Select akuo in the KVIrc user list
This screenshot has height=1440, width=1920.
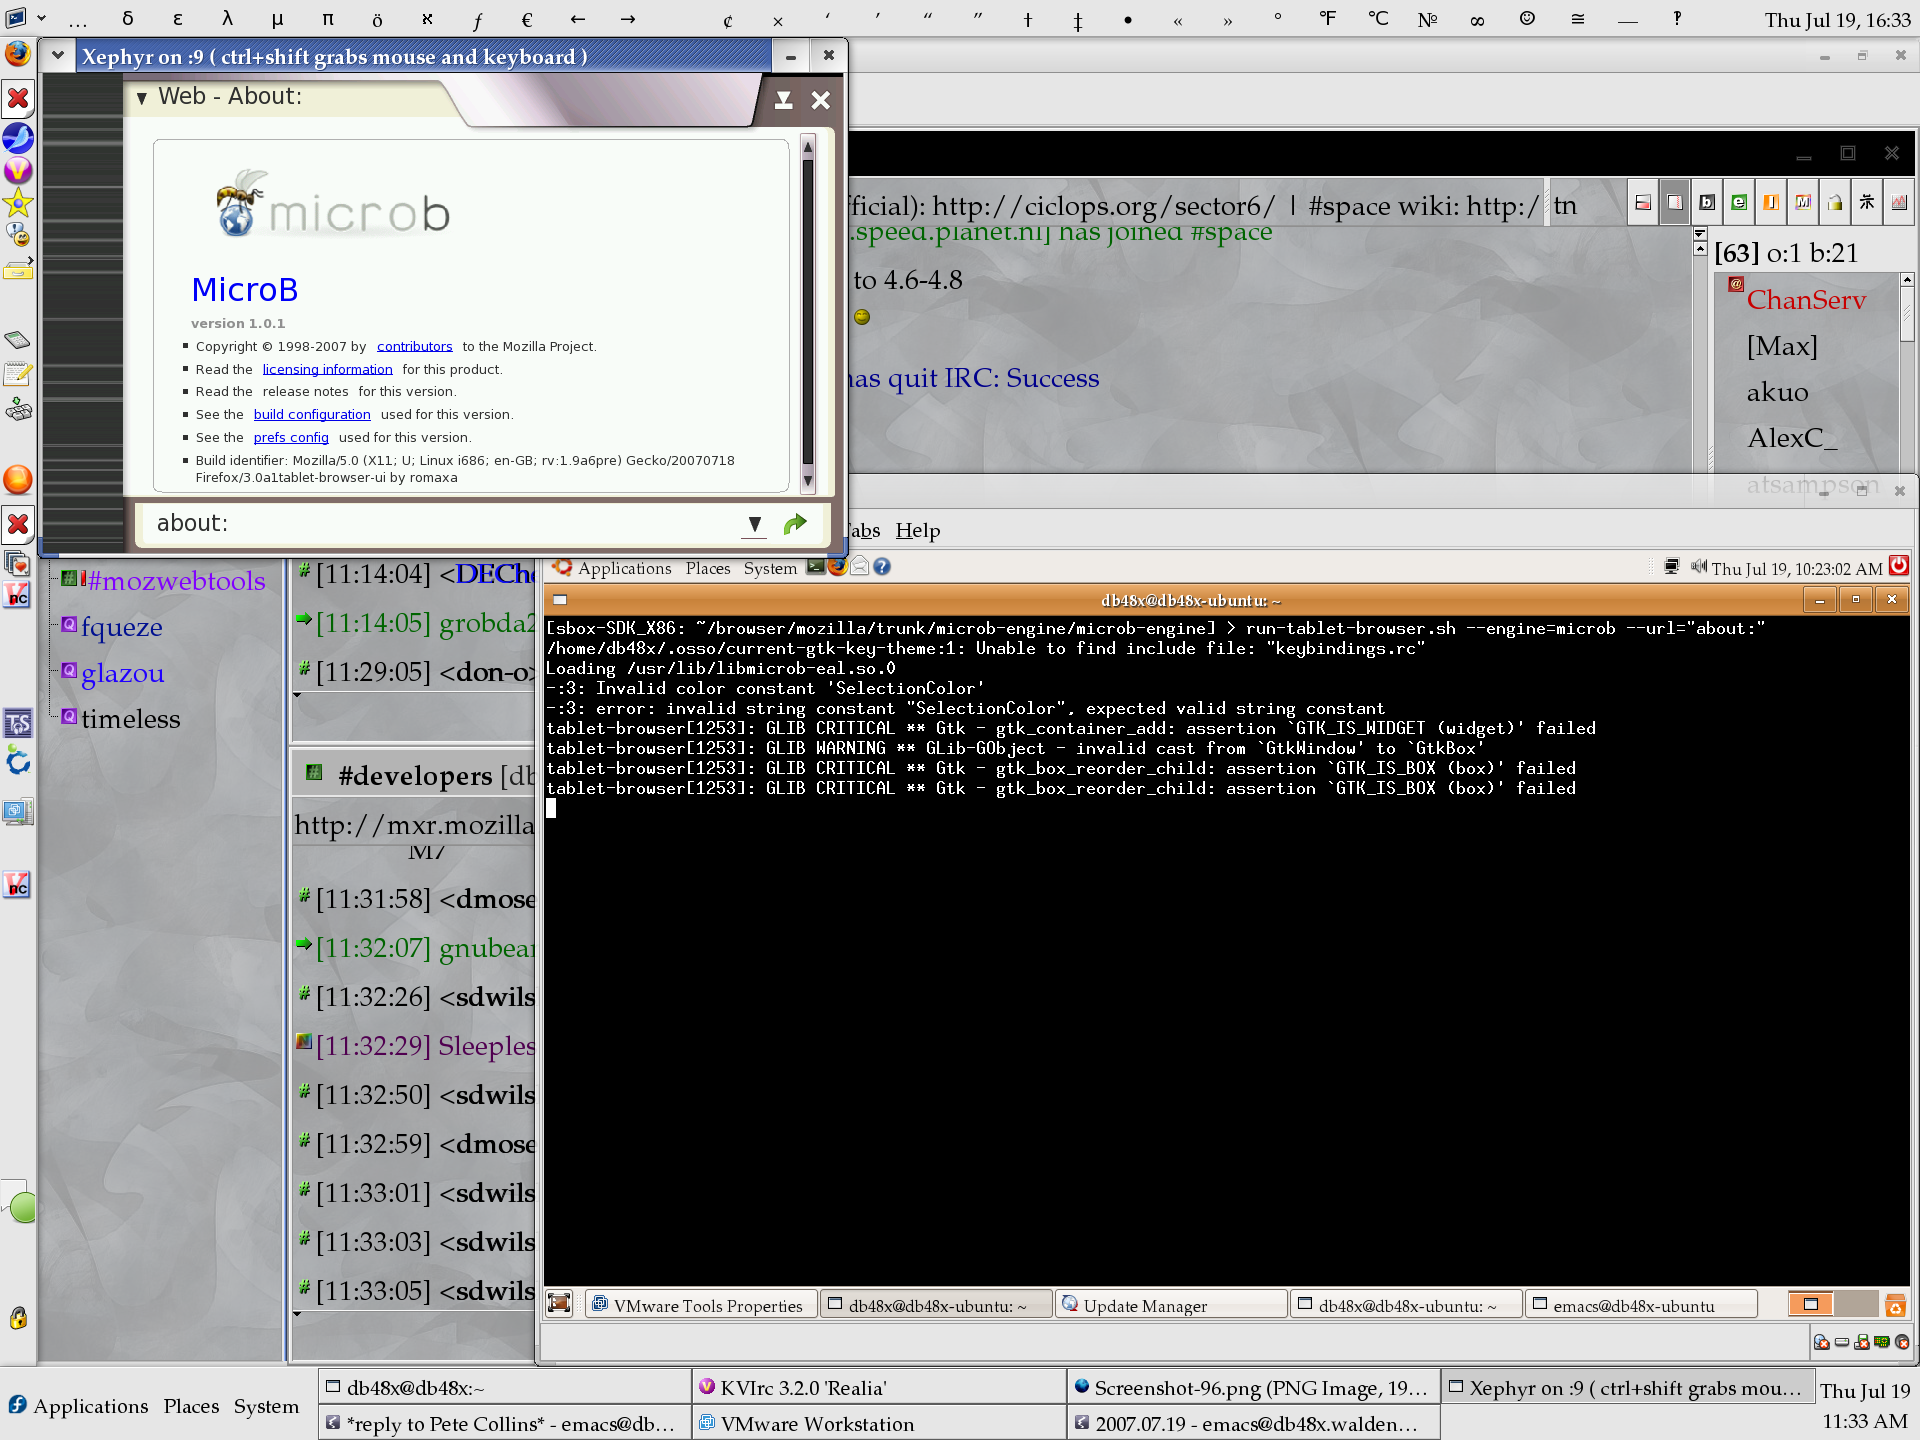[1778, 392]
